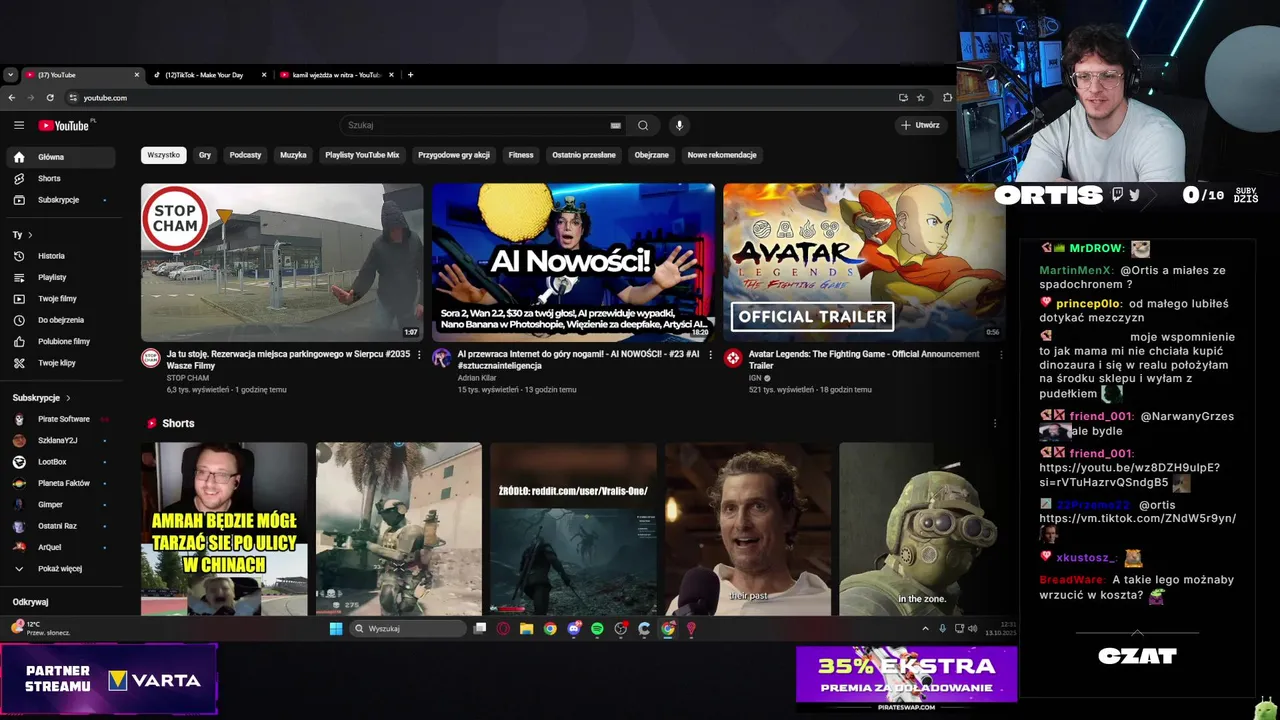
Task: Select the Muzyka filter chip
Action: [293, 155]
